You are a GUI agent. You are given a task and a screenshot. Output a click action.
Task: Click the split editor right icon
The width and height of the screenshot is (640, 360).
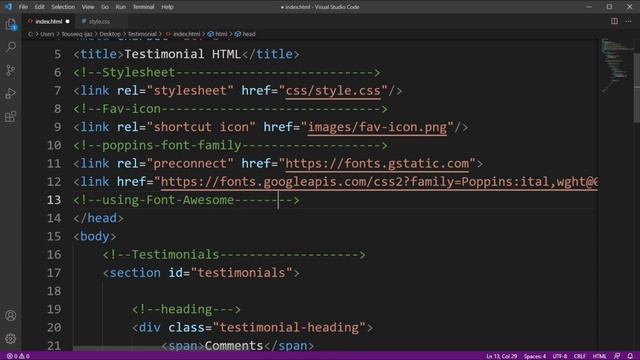tap(614, 21)
